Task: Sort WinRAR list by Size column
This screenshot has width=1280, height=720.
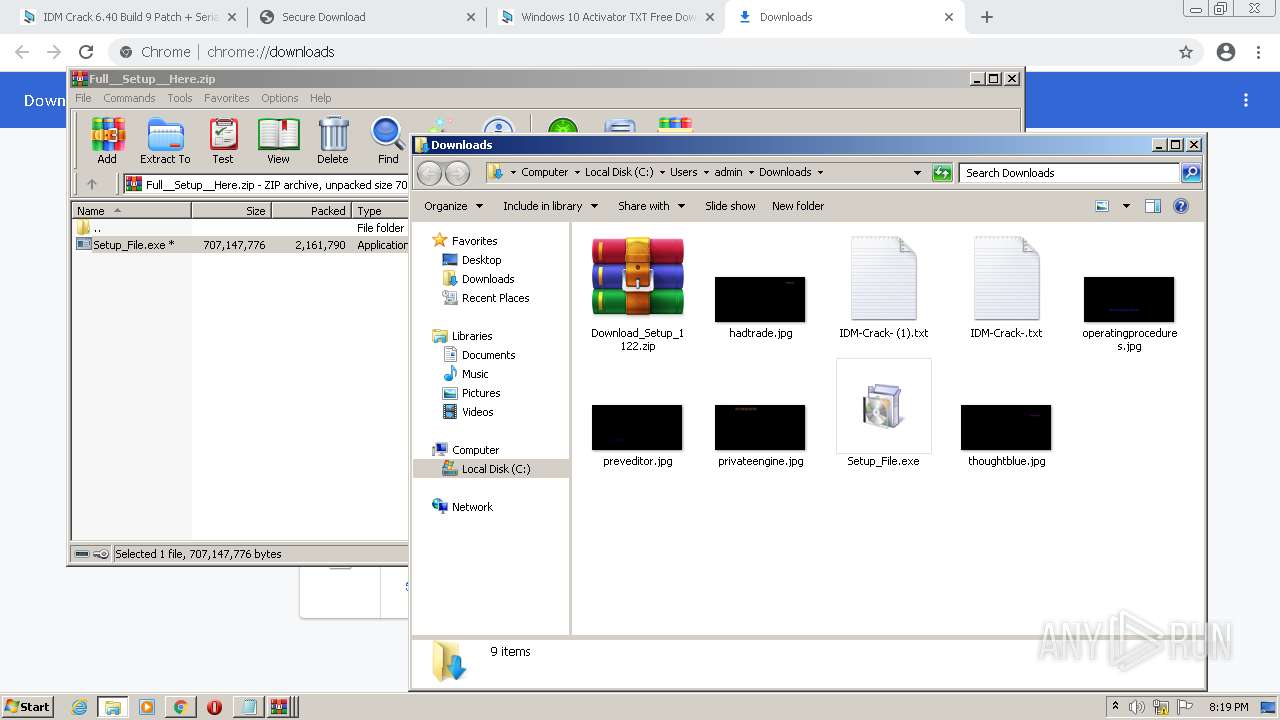Action: tap(231, 211)
